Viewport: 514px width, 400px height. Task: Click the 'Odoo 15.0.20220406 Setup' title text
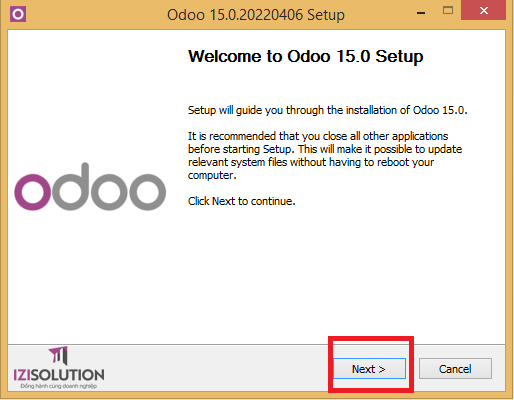(256, 15)
